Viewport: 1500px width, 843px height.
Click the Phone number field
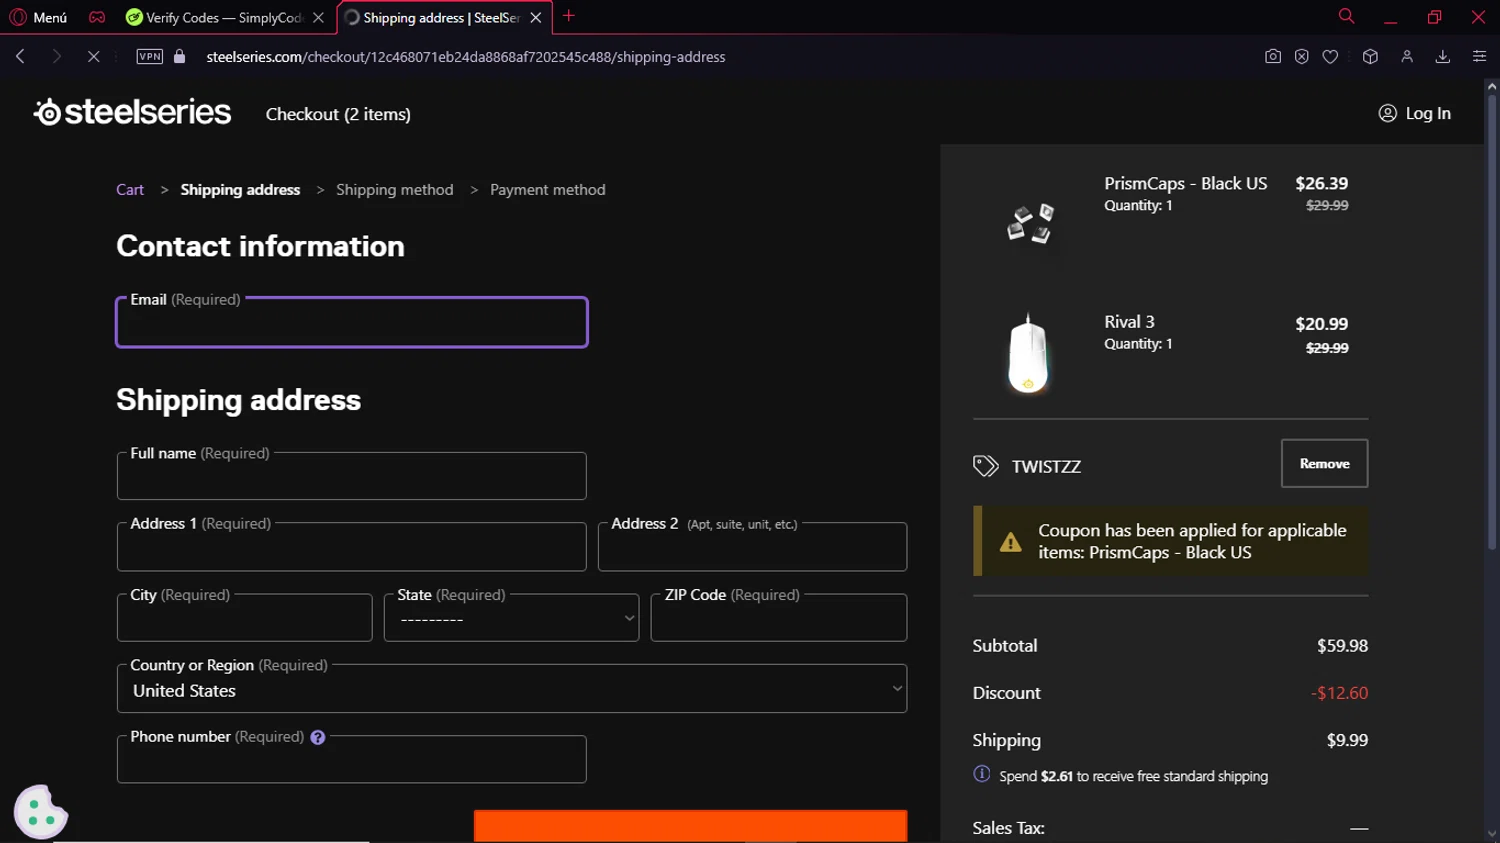pos(352,760)
